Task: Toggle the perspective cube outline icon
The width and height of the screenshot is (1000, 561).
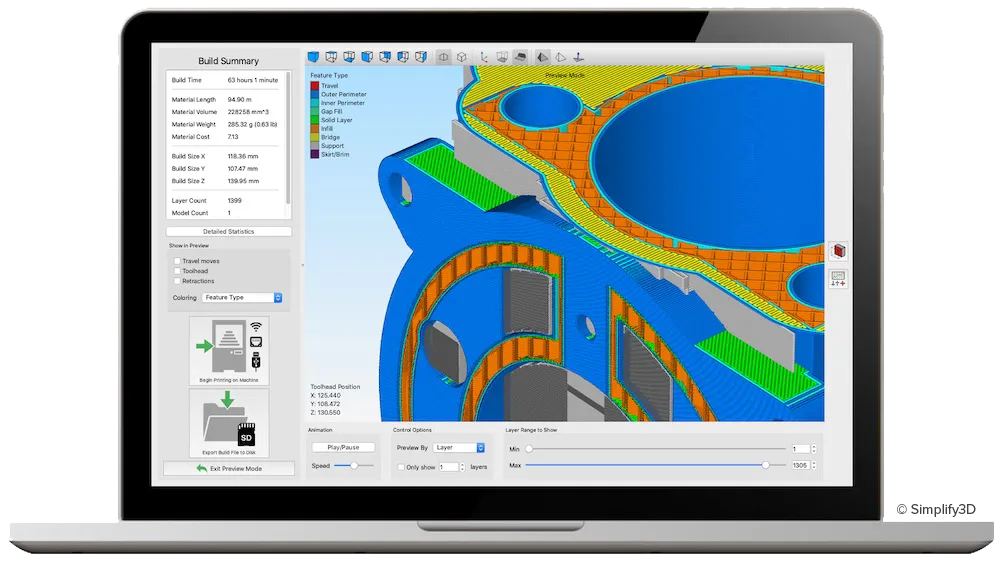Action: (461, 57)
